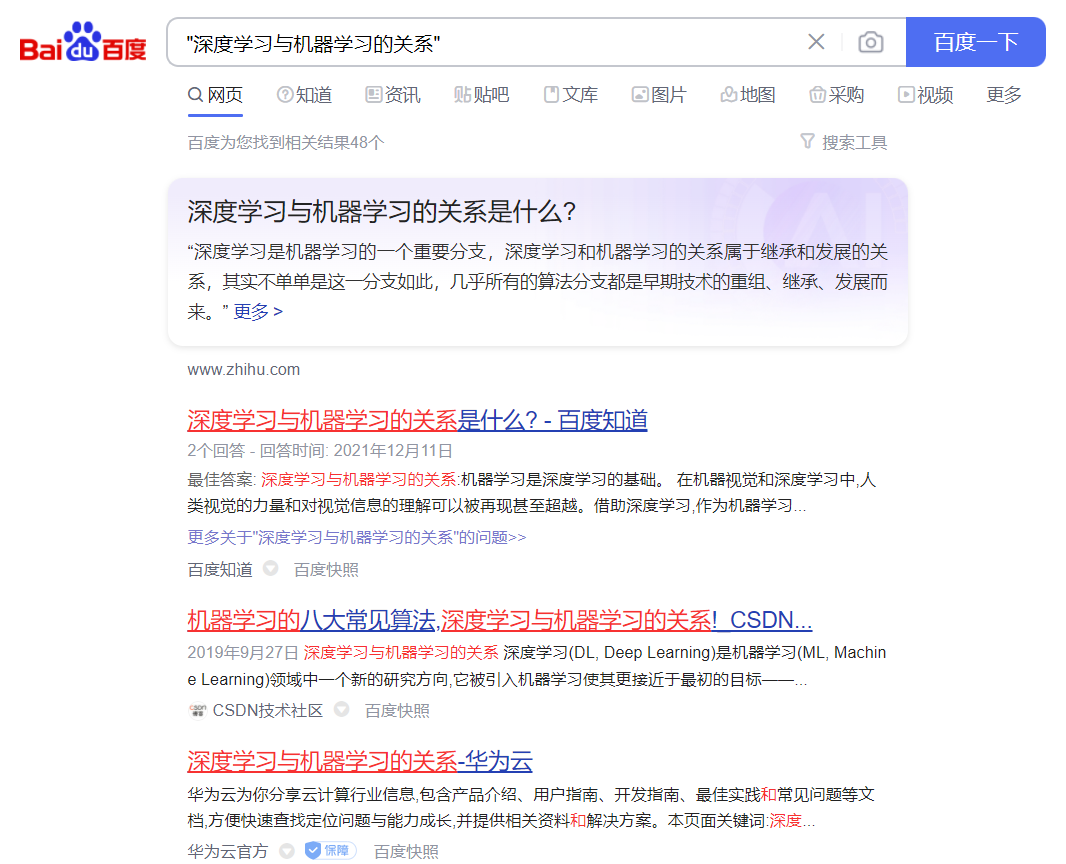Image resolution: width=1066 pixels, height=864 pixels.
Task: Open the 地图 tab
Action: [748, 94]
